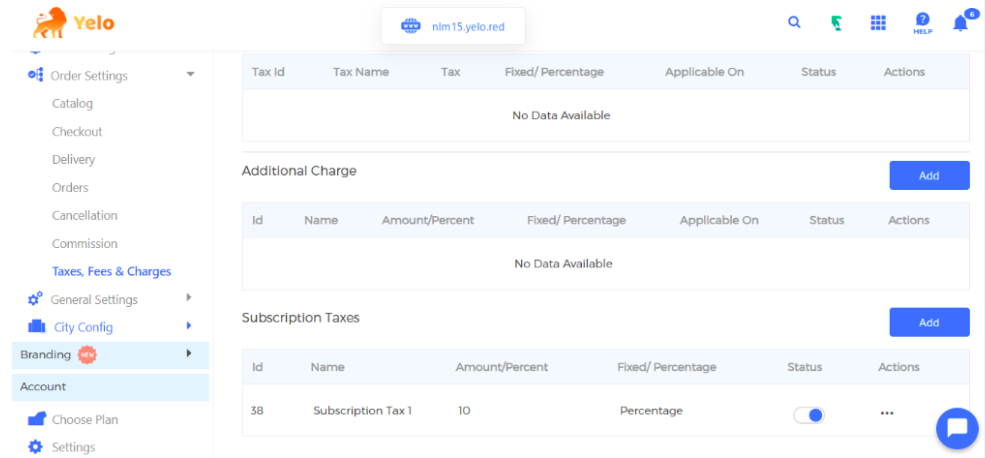Viewport: 985px width, 458px height.
Task: Open the search magnifier icon
Action: pos(794,22)
